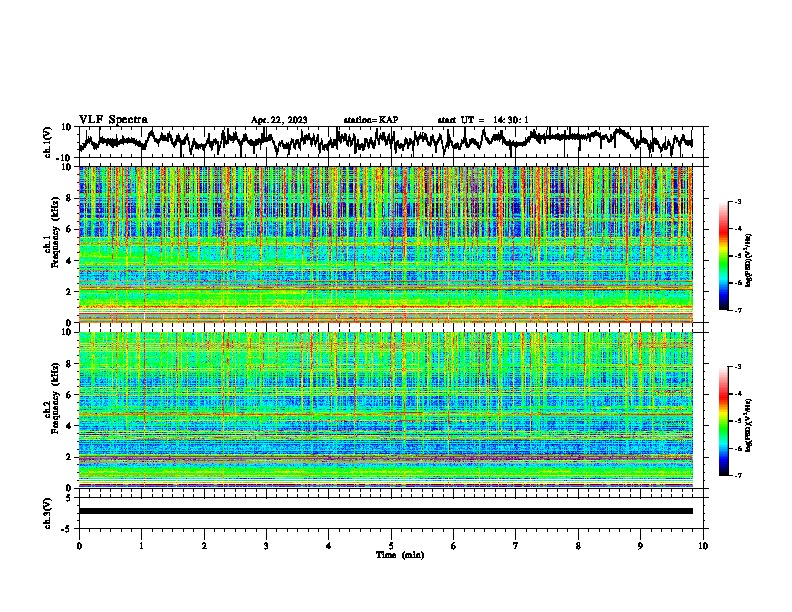
Task: Click the "4" minute time axis tick
Action: pyautogui.click(x=329, y=546)
